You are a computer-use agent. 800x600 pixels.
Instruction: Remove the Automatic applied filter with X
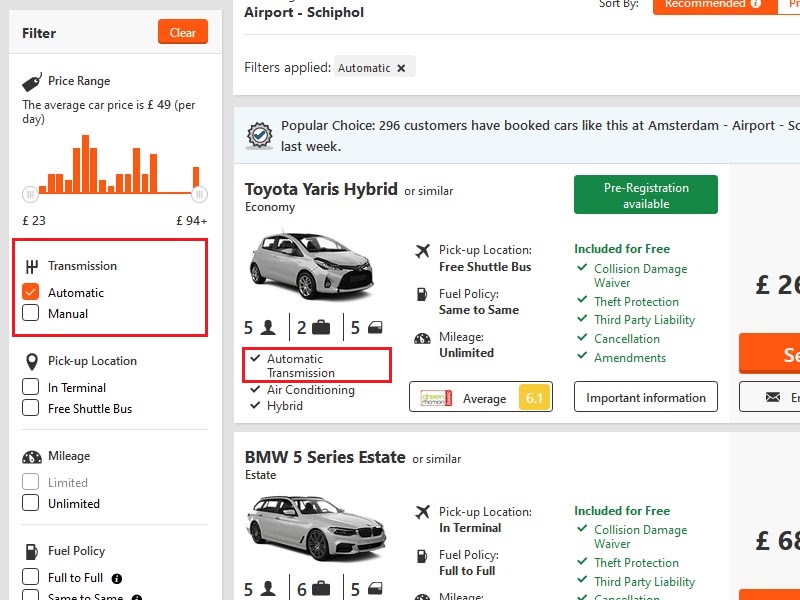[402, 68]
